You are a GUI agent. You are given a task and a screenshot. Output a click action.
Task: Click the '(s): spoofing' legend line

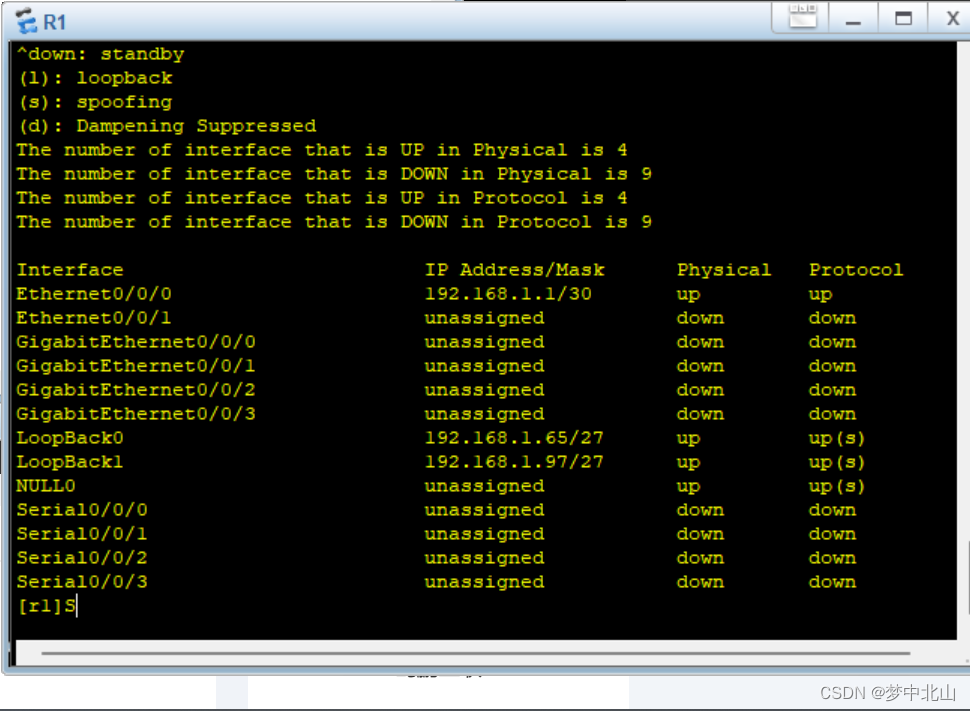(x=95, y=103)
